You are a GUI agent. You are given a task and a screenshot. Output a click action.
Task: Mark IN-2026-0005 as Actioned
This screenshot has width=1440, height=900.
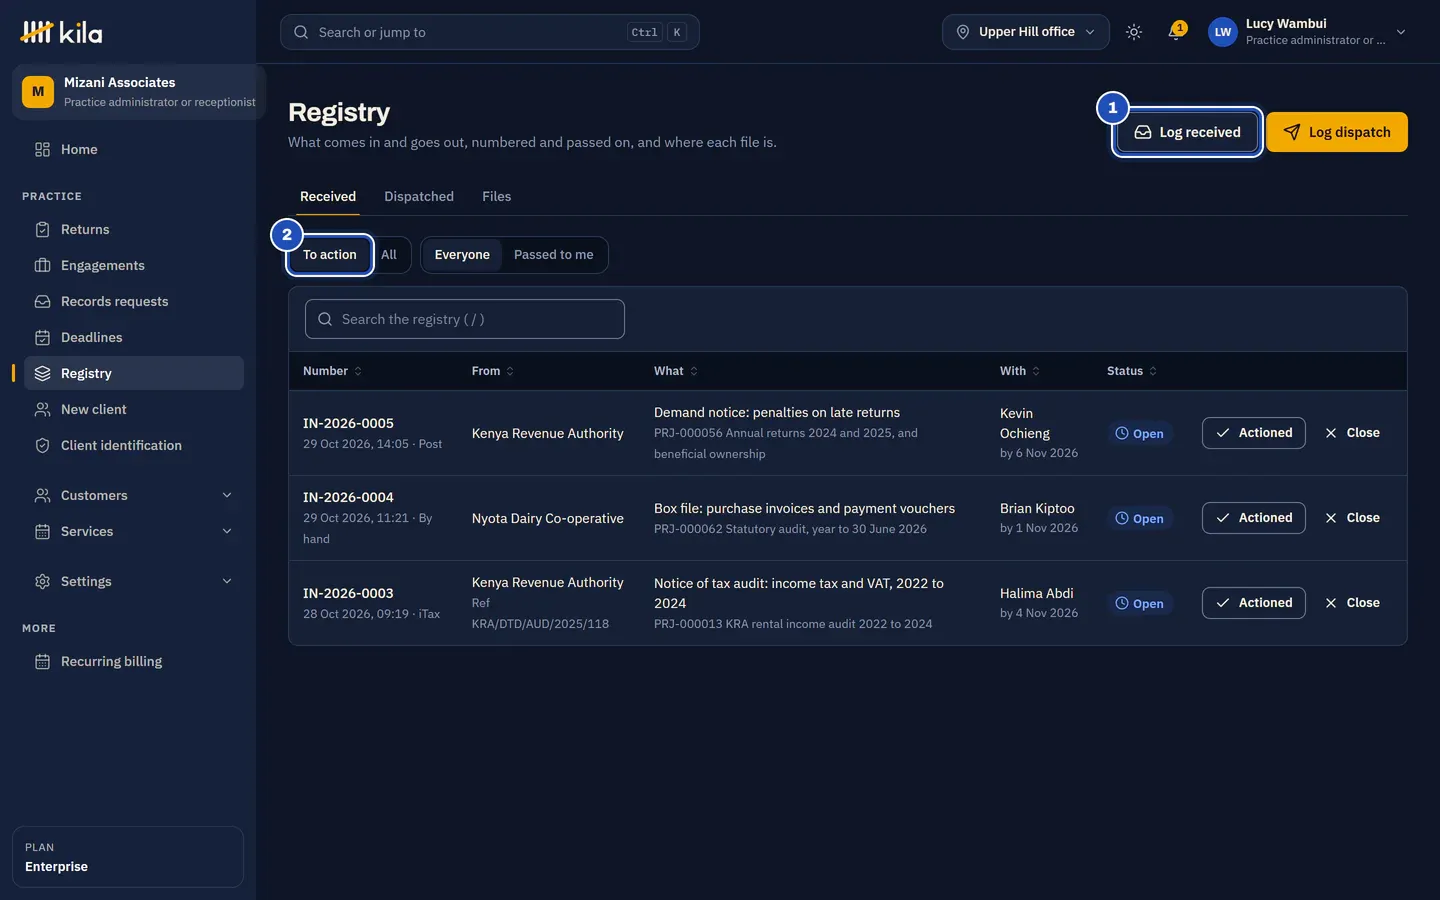pyautogui.click(x=1254, y=433)
